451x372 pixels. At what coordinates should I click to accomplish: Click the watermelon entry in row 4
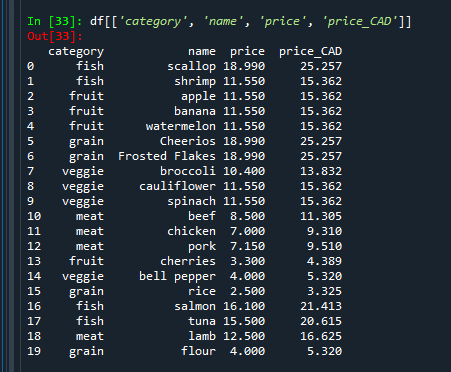click(180, 126)
